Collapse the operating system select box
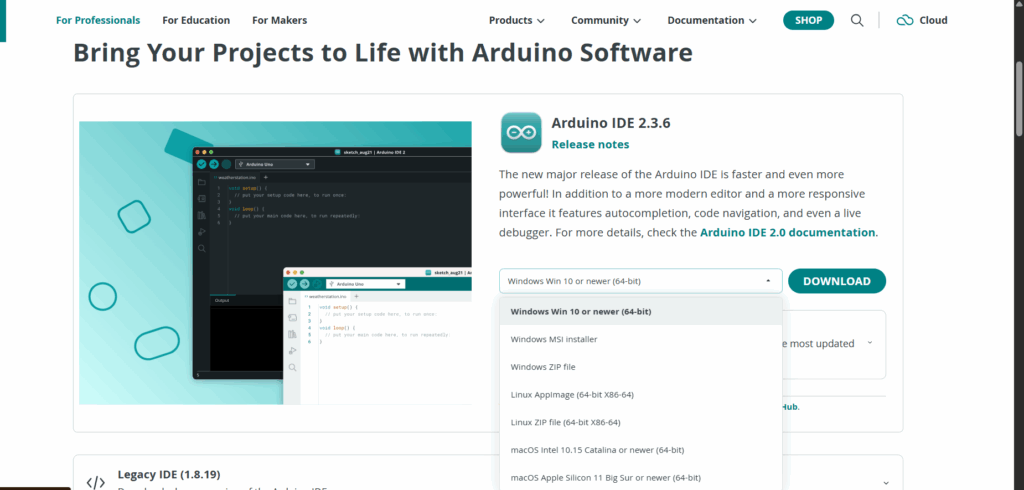The width and height of the screenshot is (1024, 490). click(x=640, y=281)
